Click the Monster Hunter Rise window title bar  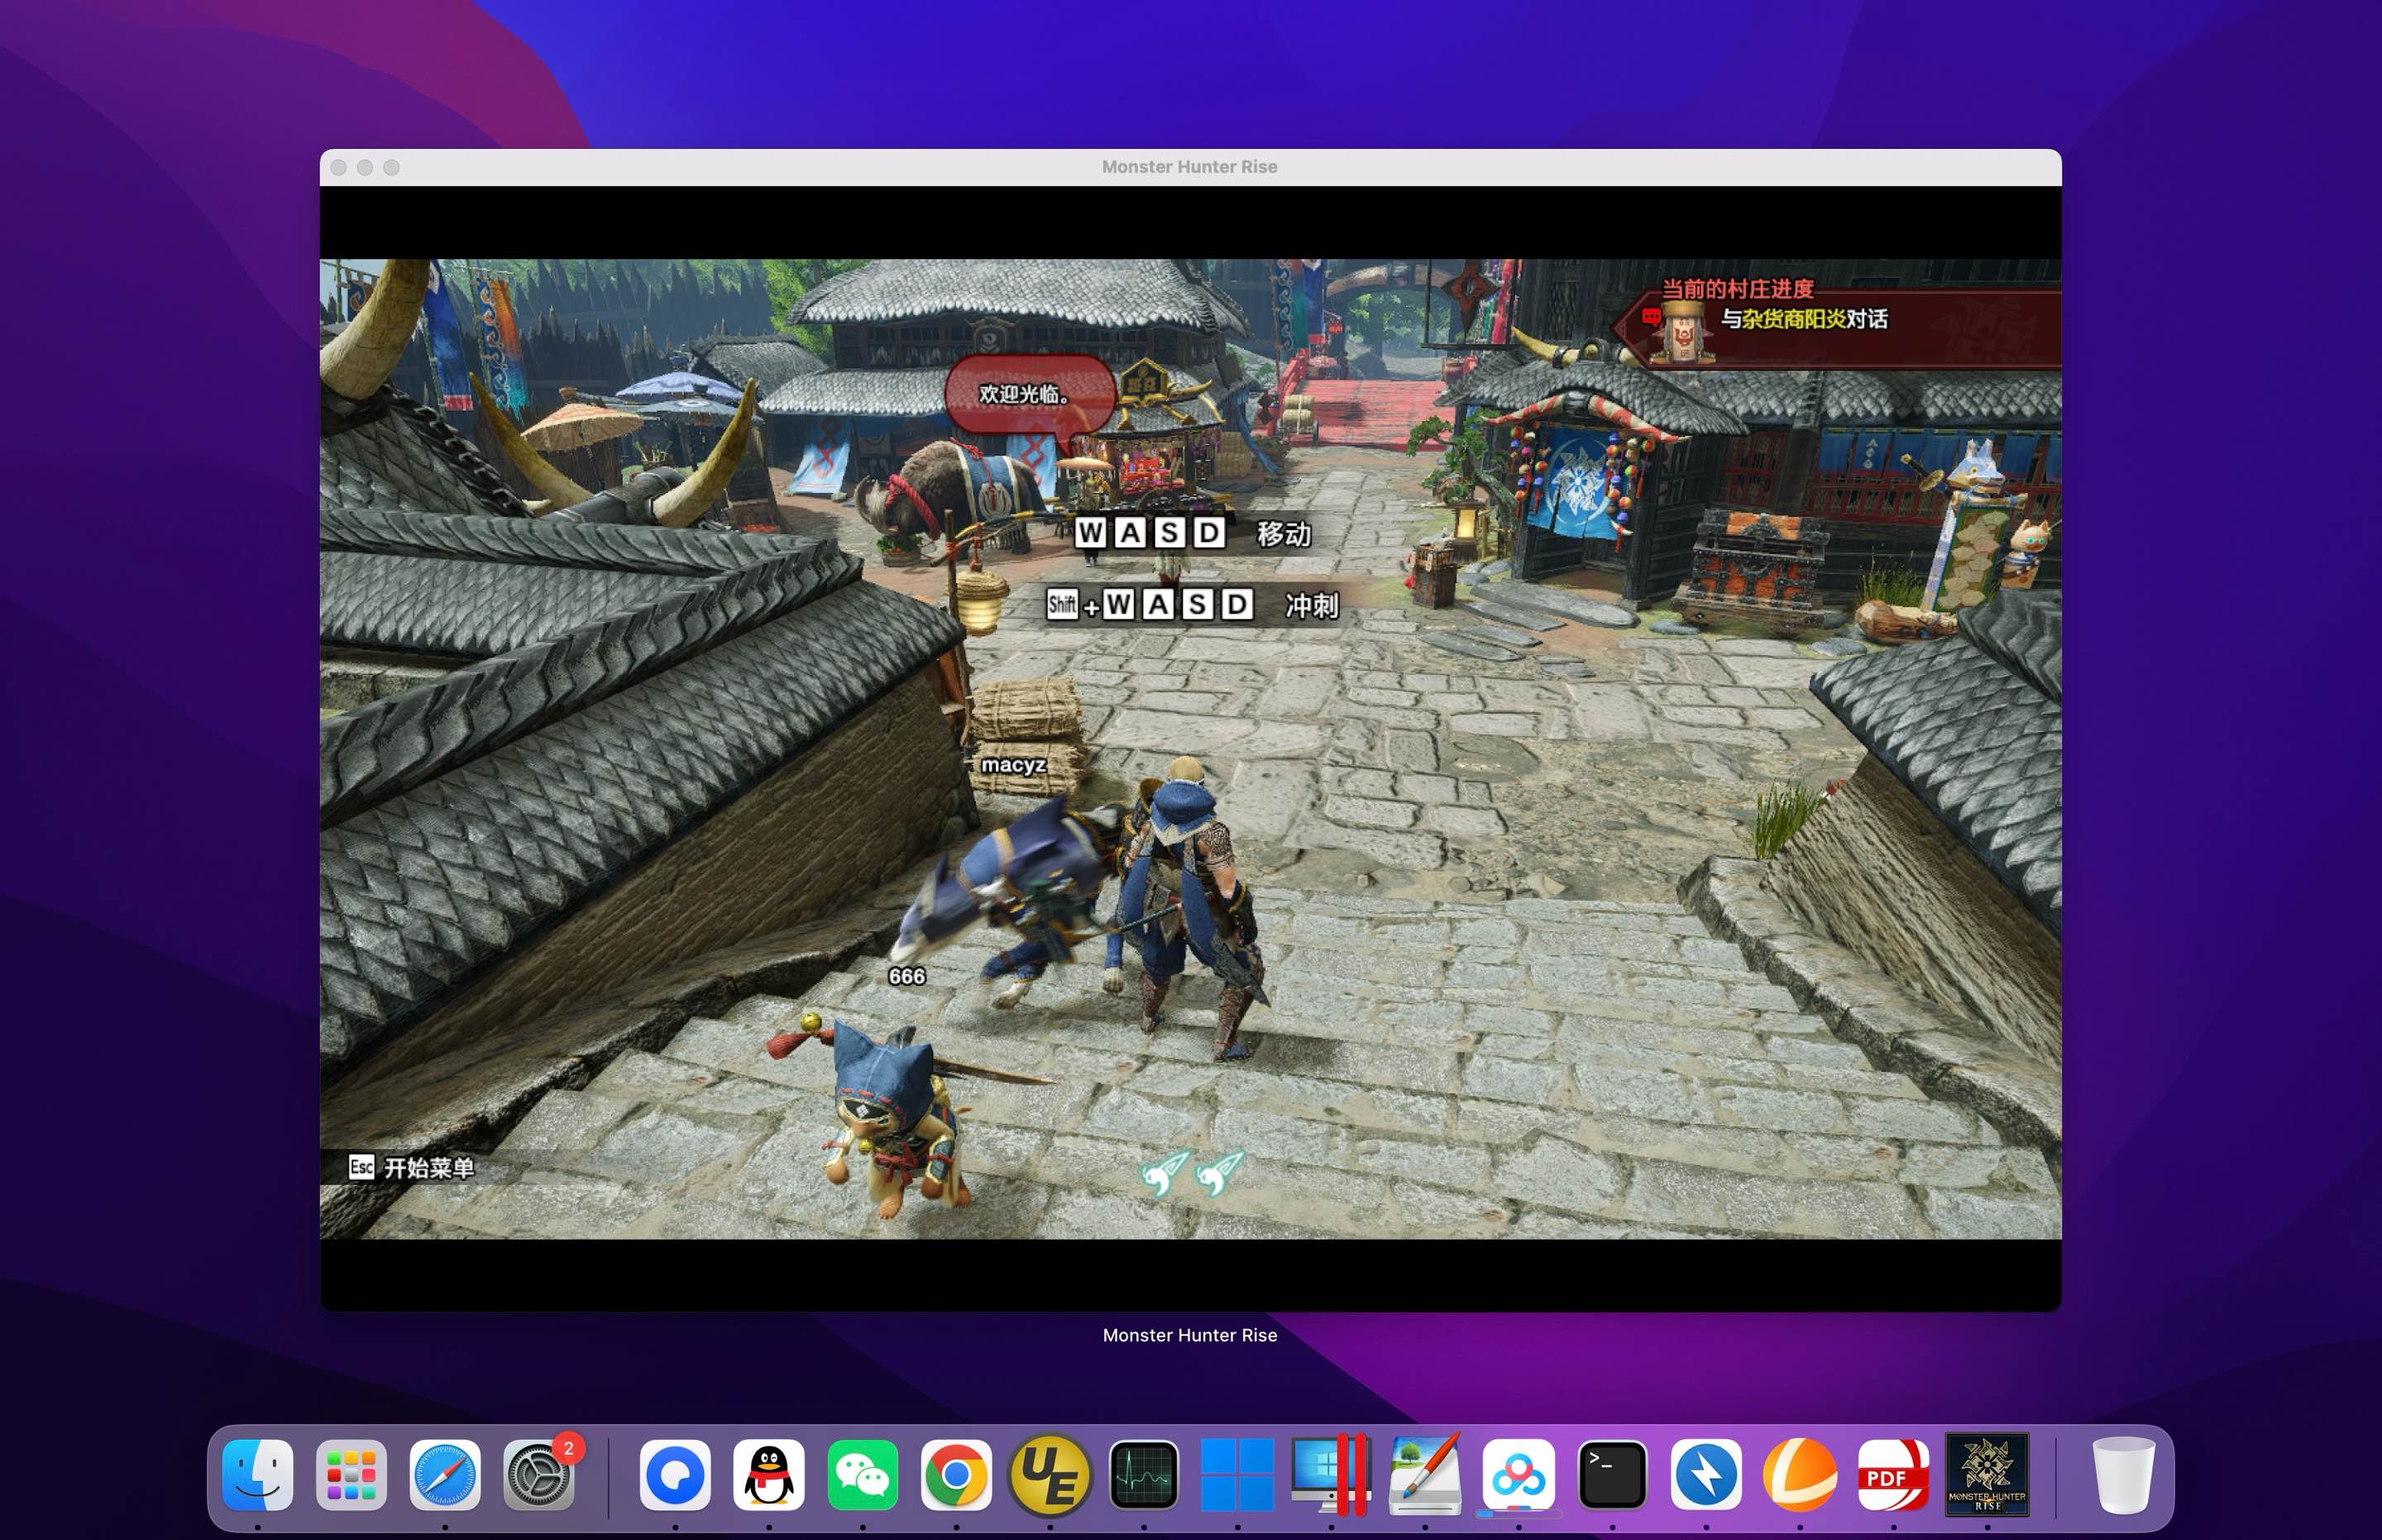(1190, 167)
